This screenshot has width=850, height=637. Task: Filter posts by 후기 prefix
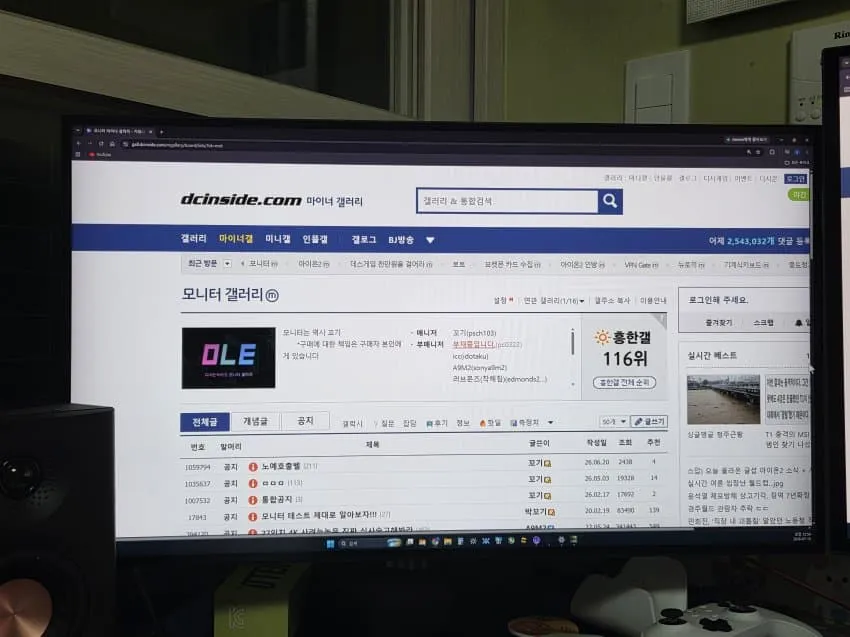(437, 423)
